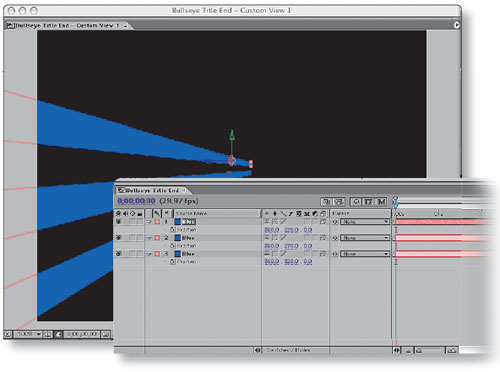500x372 pixels.
Task: Click parent pick whip of layer 1
Action: pyautogui.click(x=335, y=222)
